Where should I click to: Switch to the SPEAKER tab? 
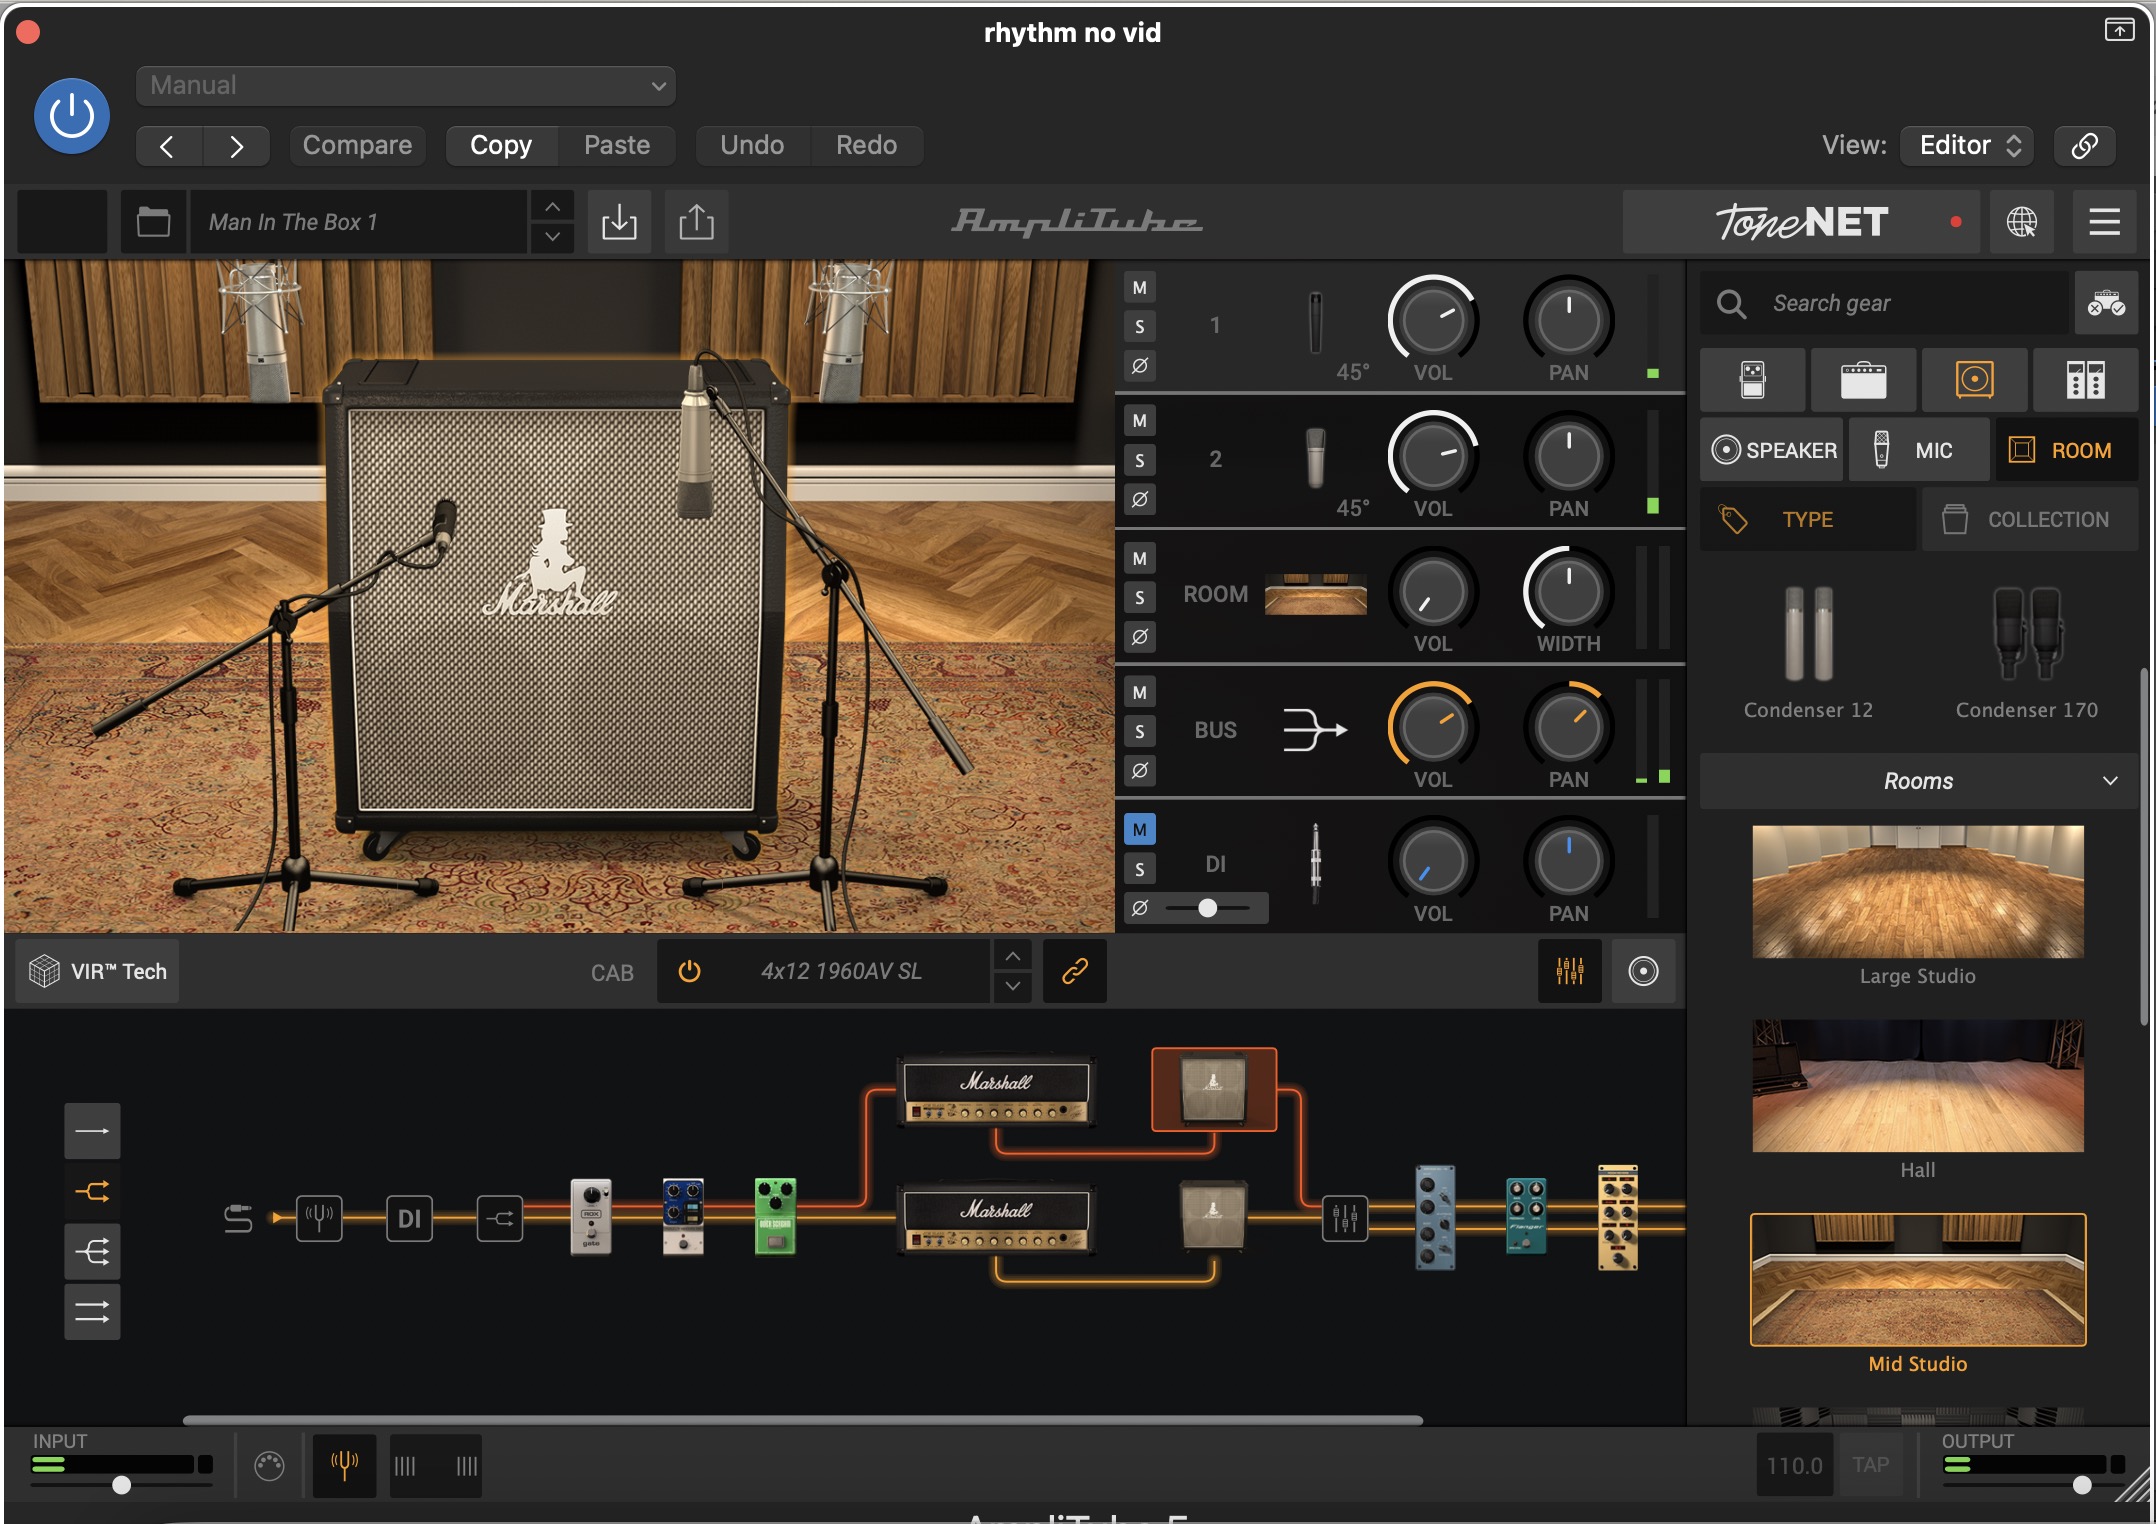(x=1772, y=450)
